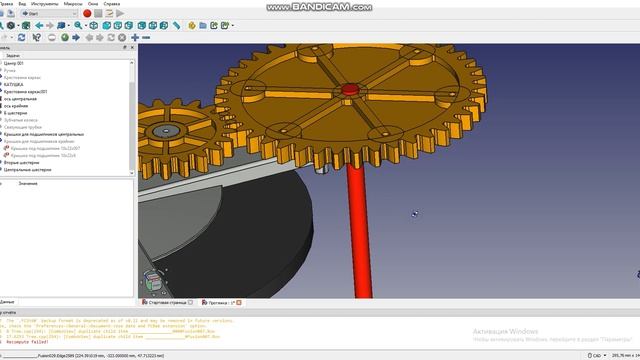Run the macro with the gray play arrow
The image size is (640, 360).
(120, 13)
